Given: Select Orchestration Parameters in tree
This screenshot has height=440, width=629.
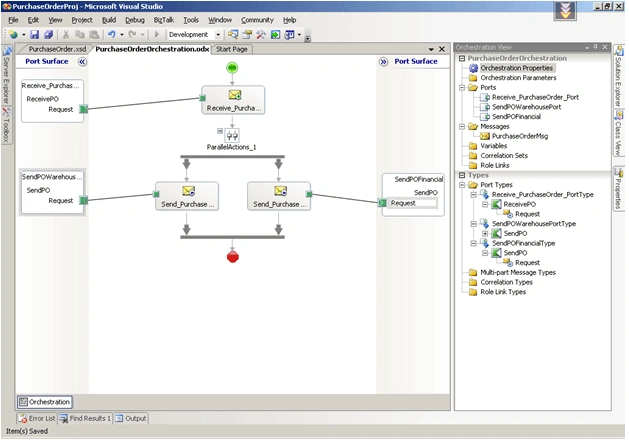Looking at the screenshot, I should 518,78.
